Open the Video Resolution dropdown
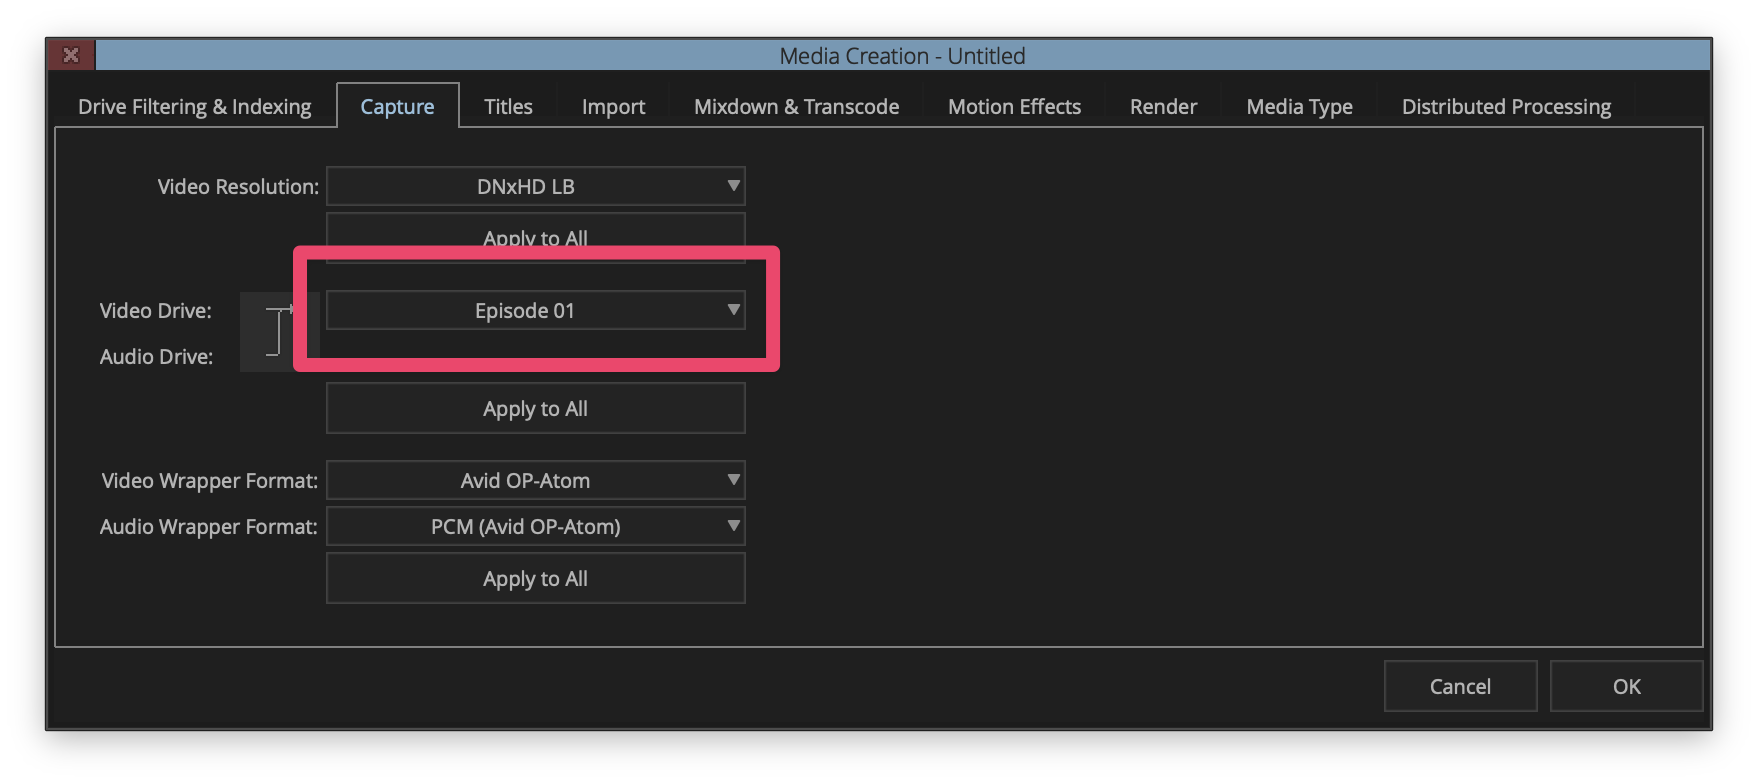 tap(535, 186)
